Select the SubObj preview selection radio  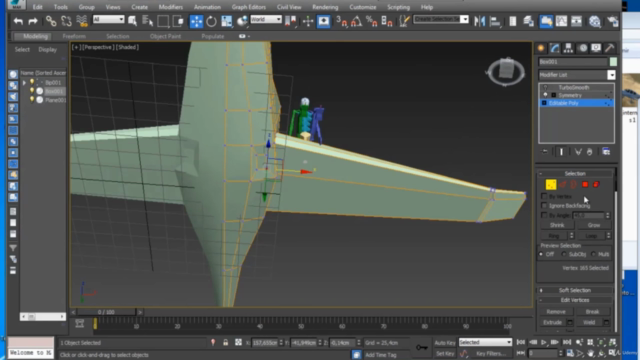pos(564,254)
